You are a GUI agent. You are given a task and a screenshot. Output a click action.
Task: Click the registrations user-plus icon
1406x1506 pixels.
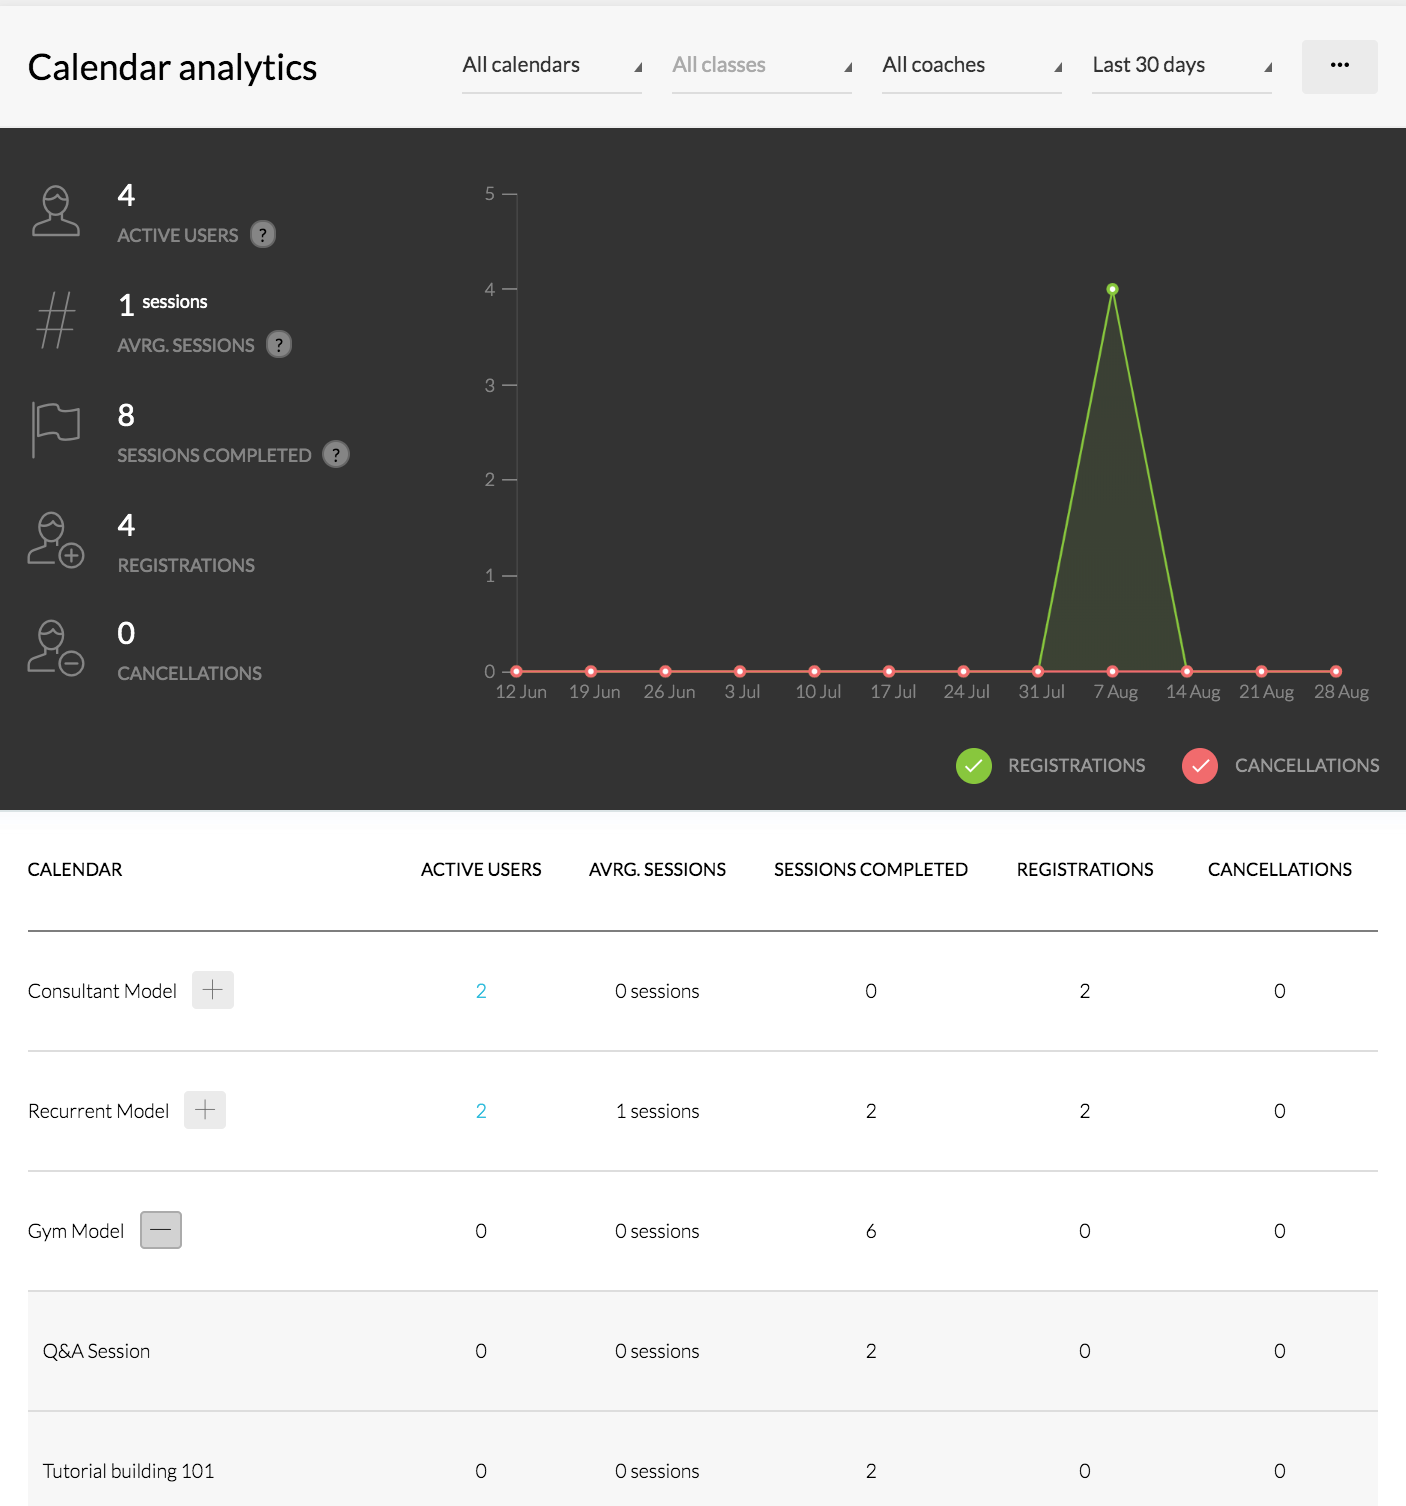point(56,540)
